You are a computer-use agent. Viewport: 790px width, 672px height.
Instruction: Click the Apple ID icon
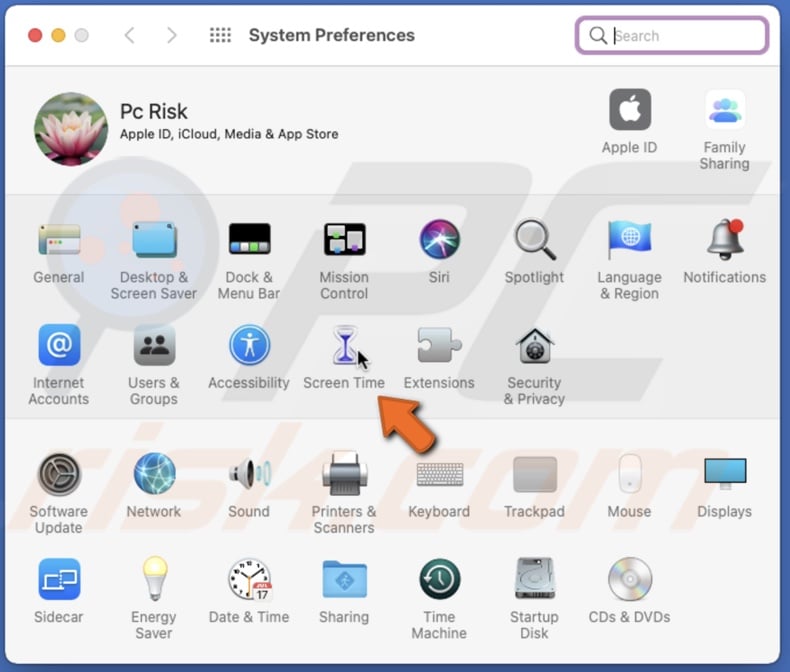coord(629,111)
